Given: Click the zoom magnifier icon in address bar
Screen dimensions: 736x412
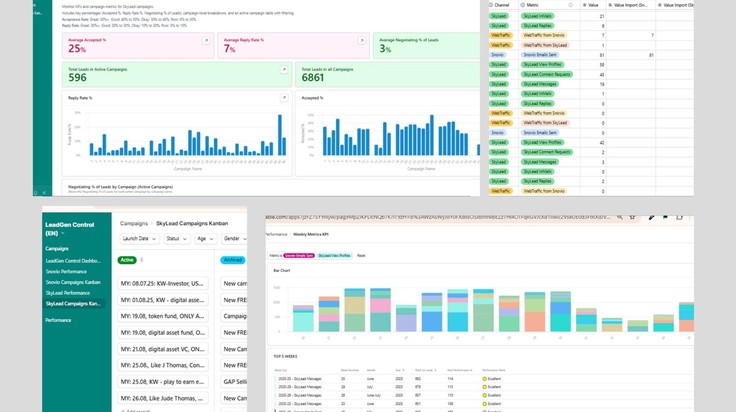Looking at the screenshot, I should click(x=620, y=217).
